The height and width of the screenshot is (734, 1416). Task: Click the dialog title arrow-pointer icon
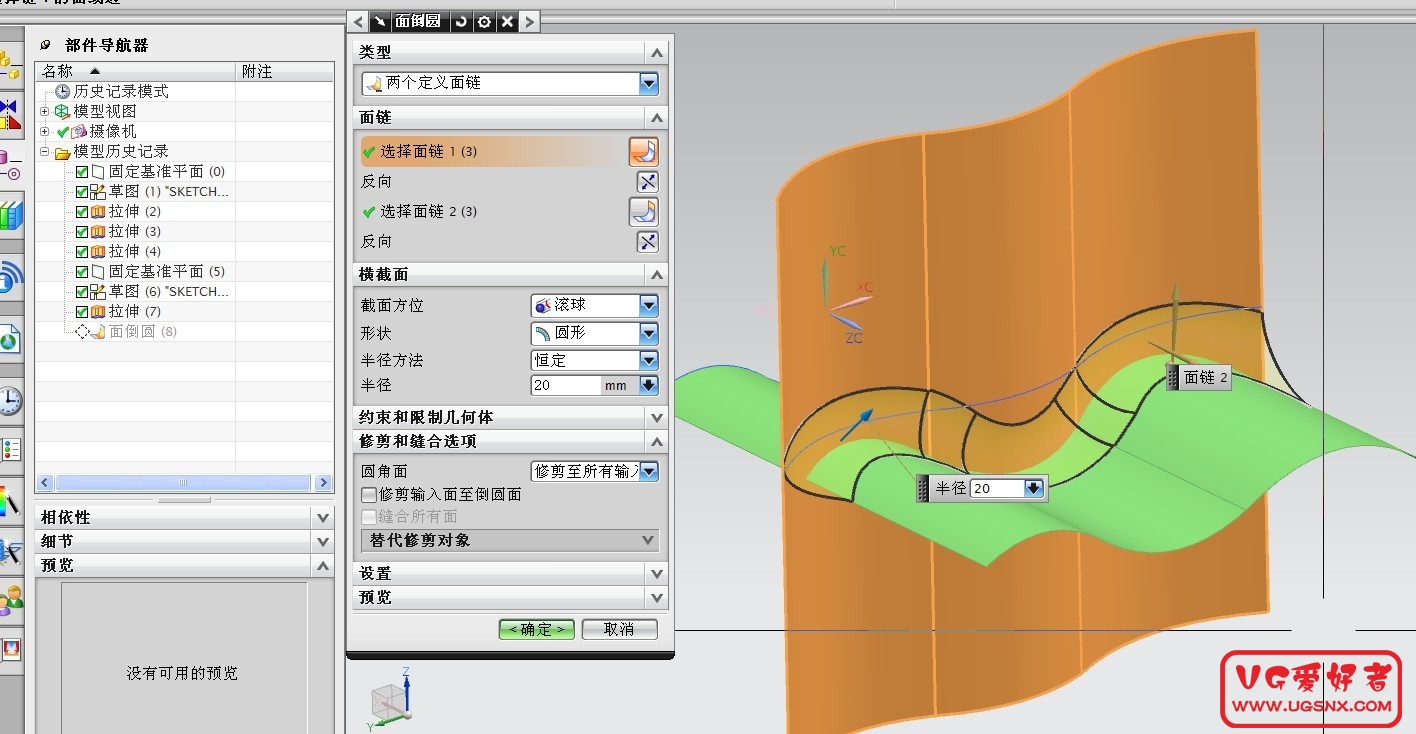380,21
